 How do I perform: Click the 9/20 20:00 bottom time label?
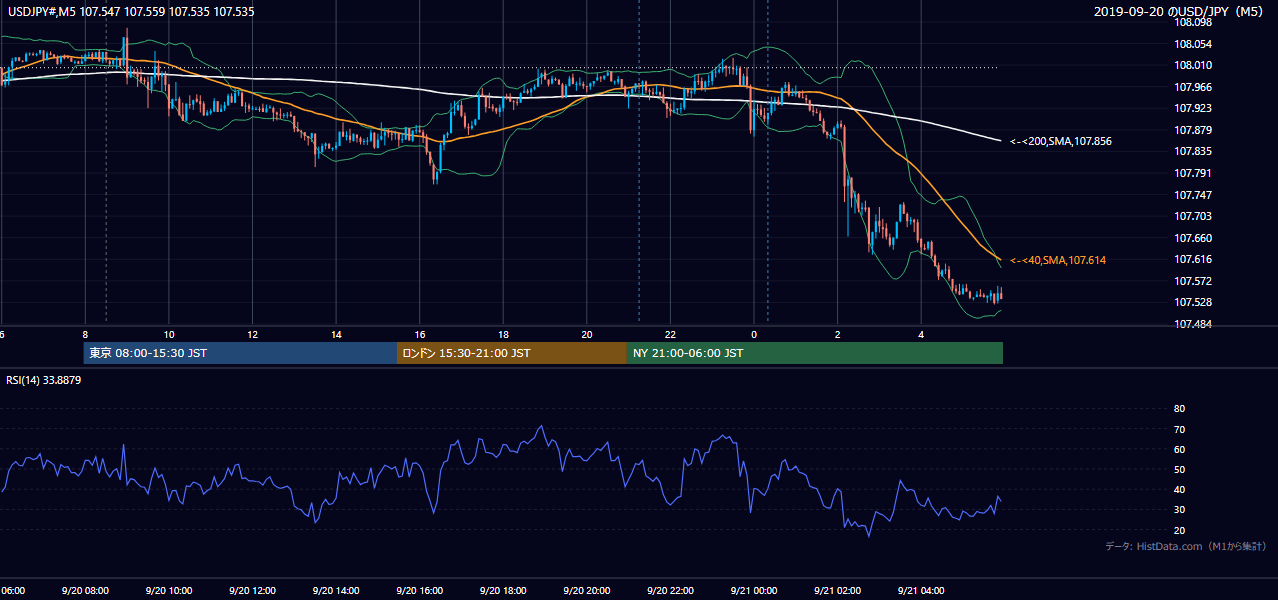click(x=586, y=591)
